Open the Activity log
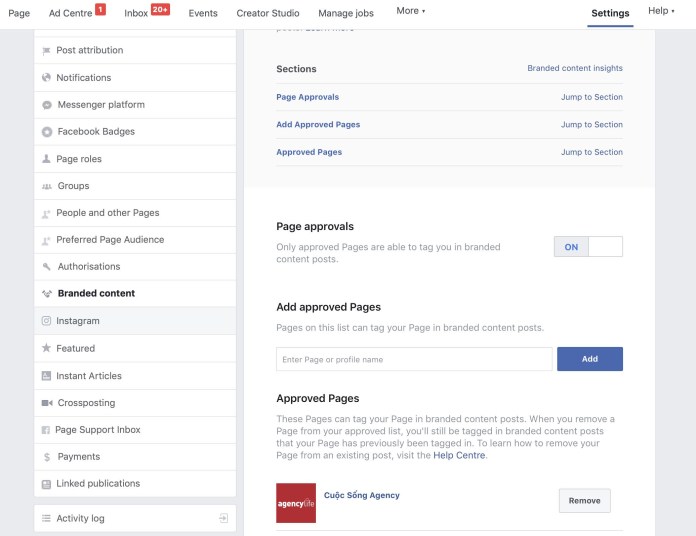 (x=135, y=518)
